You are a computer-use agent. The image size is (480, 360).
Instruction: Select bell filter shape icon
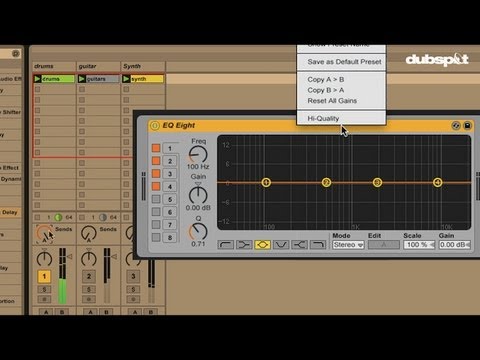pyautogui.click(x=262, y=245)
